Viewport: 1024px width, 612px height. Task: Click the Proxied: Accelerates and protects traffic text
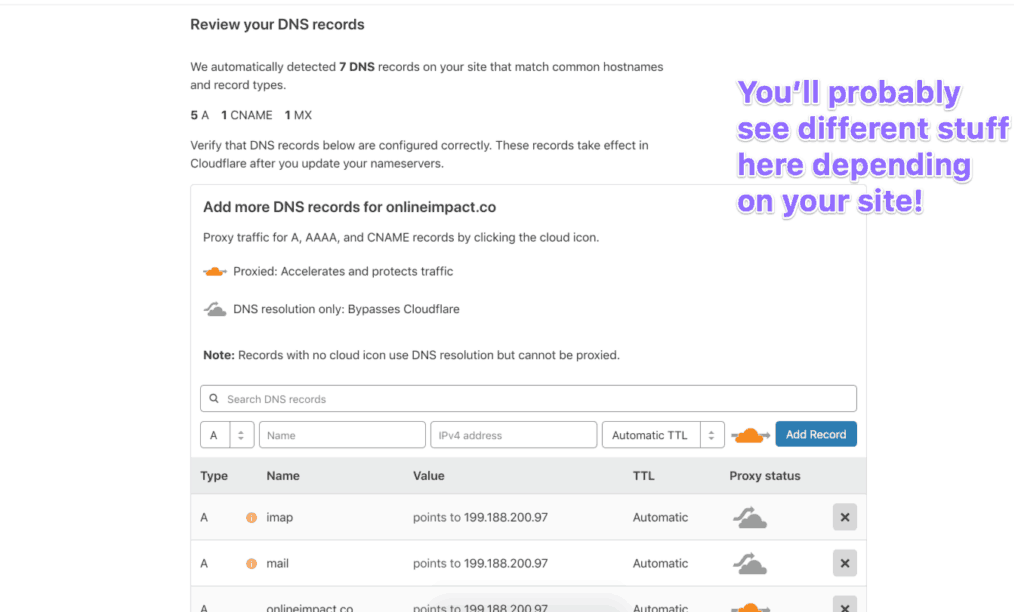343,271
